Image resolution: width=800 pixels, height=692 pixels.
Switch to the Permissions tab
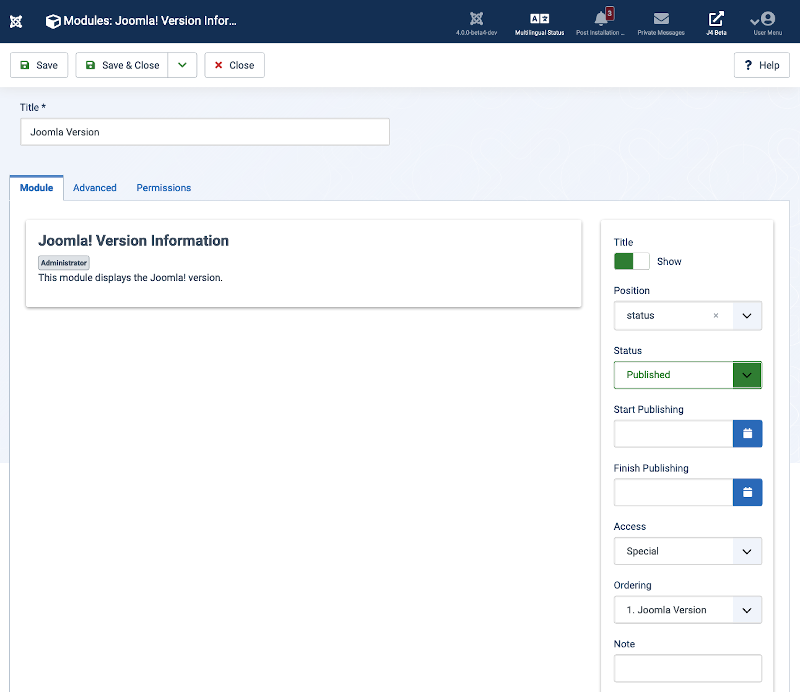(x=164, y=188)
